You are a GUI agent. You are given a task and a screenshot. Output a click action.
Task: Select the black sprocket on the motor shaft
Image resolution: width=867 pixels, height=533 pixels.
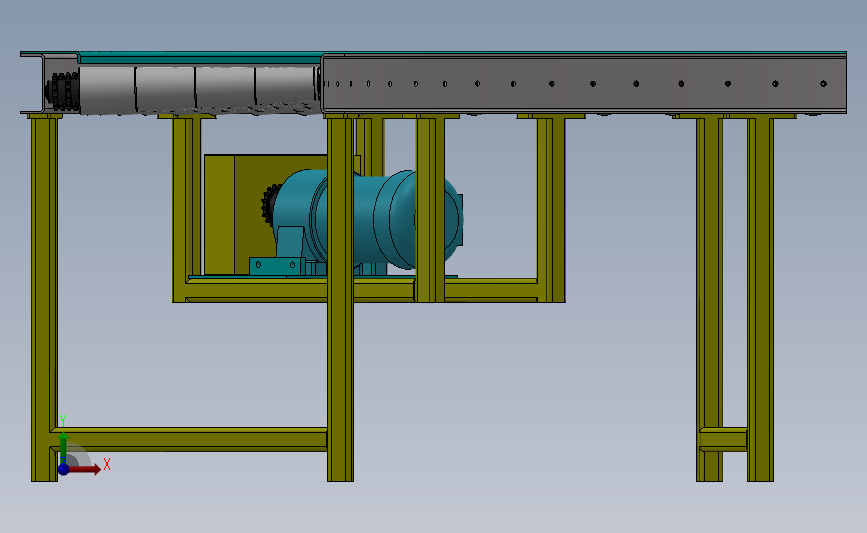[269, 205]
